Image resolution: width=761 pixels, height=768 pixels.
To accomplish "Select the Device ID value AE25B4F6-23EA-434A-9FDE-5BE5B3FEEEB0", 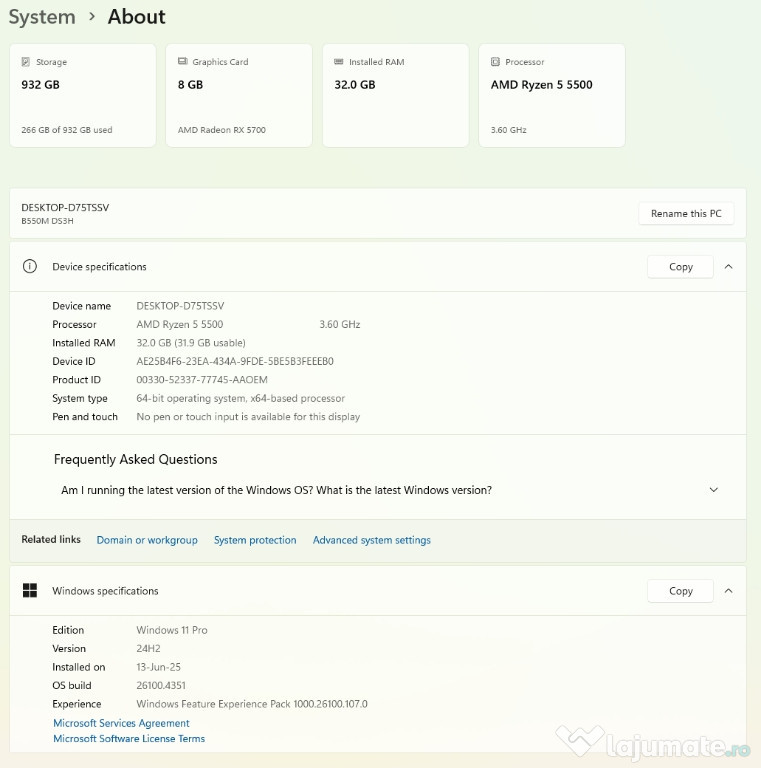I will (x=235, y=361).
